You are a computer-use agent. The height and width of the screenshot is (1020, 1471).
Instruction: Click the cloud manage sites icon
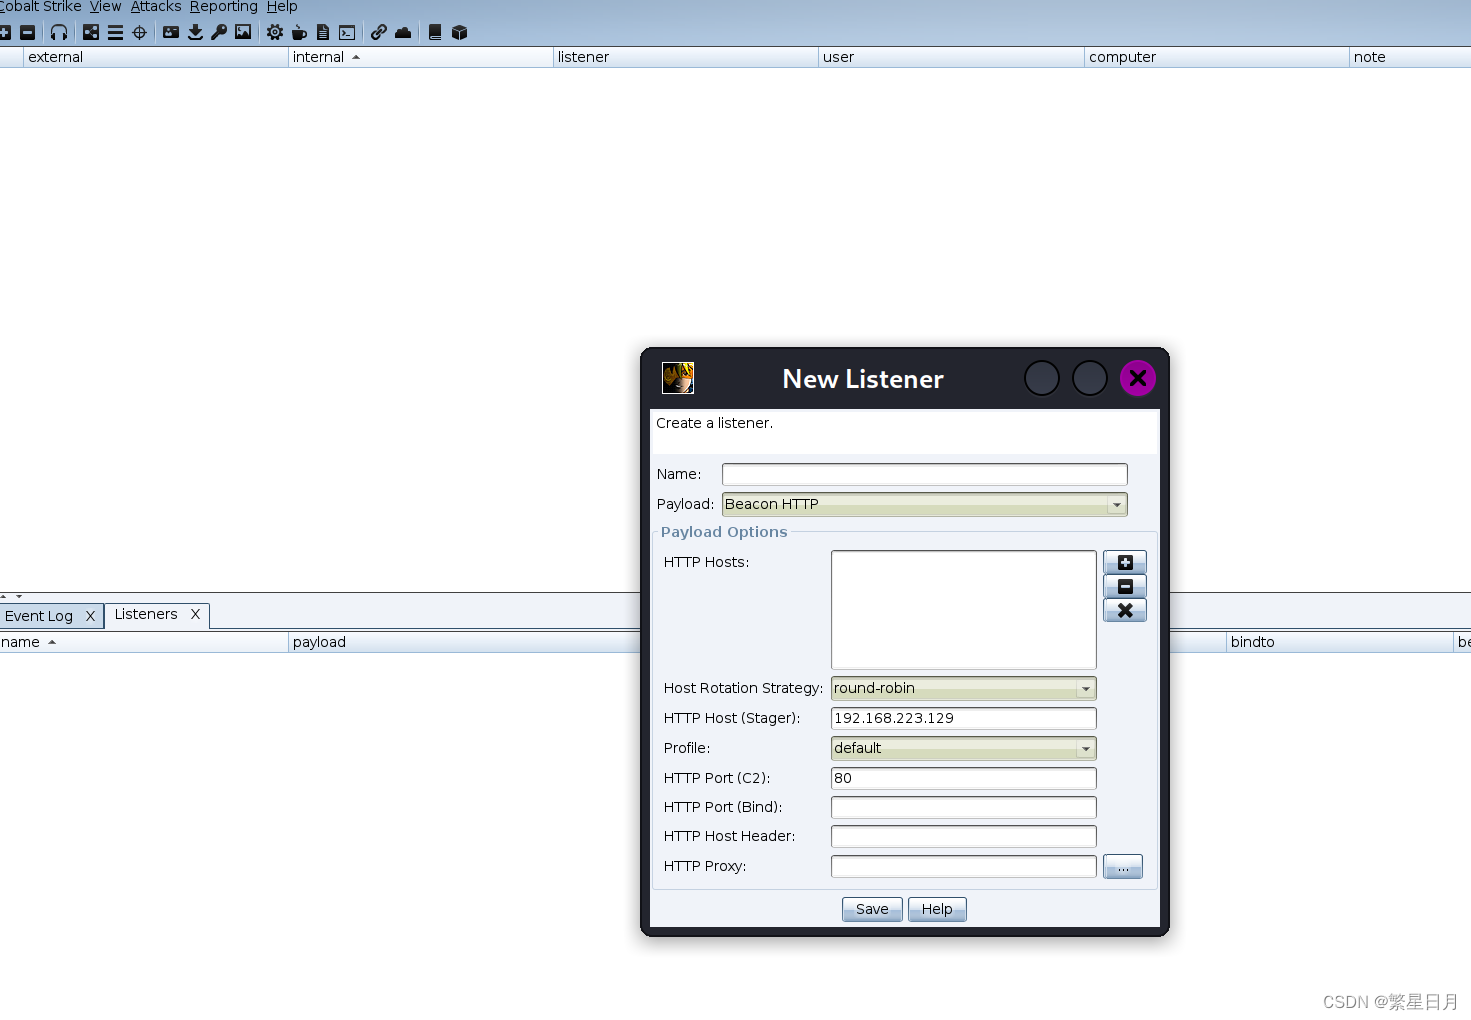(403, 33)
